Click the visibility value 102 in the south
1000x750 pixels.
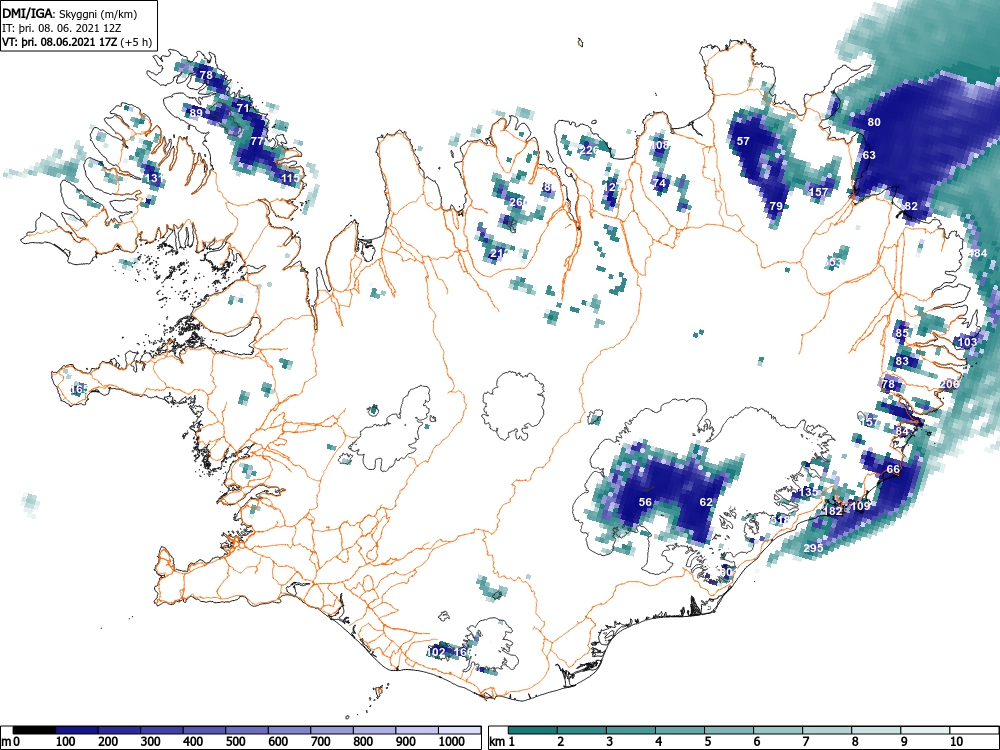pos(436,652)
